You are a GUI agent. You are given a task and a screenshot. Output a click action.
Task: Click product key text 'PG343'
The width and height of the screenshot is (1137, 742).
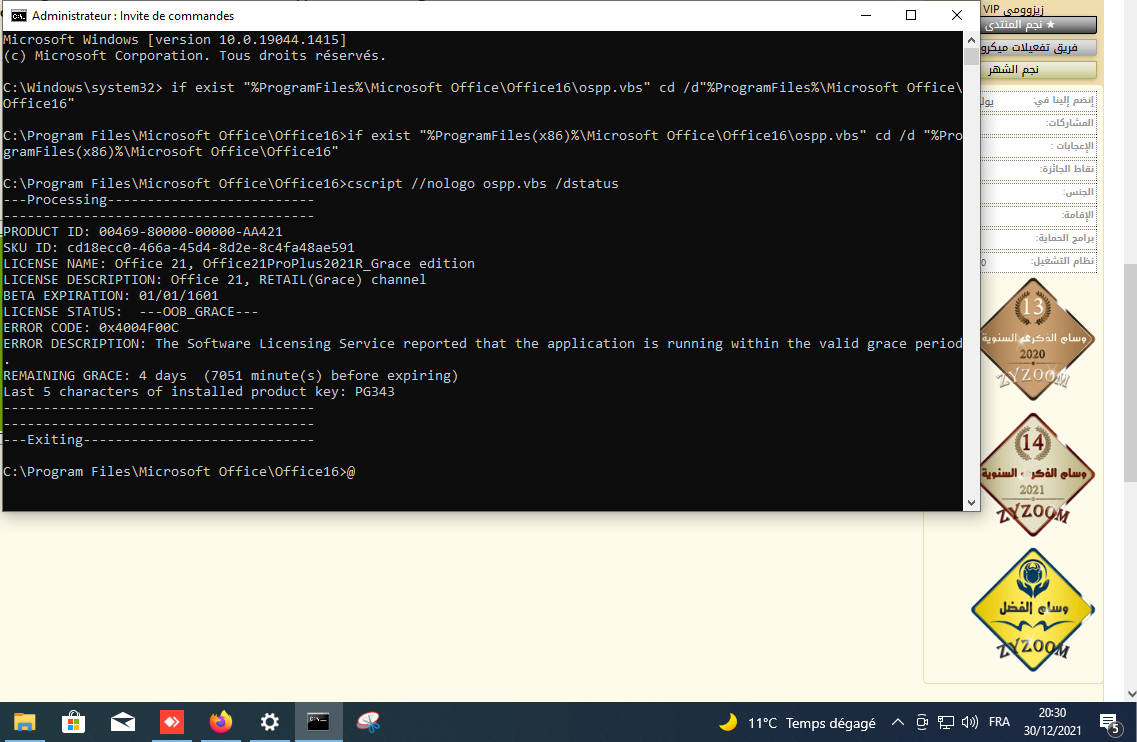(375, 391)
